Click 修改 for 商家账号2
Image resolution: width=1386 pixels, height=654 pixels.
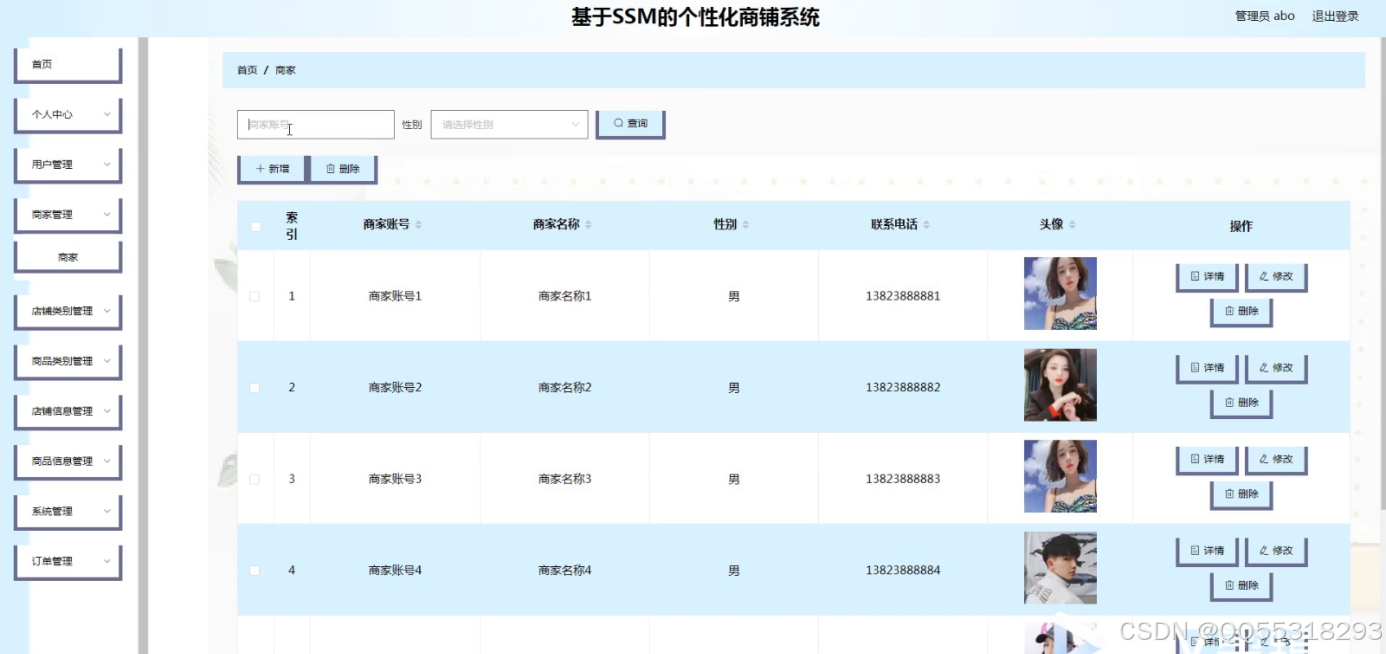click(x=1276, y=368)
